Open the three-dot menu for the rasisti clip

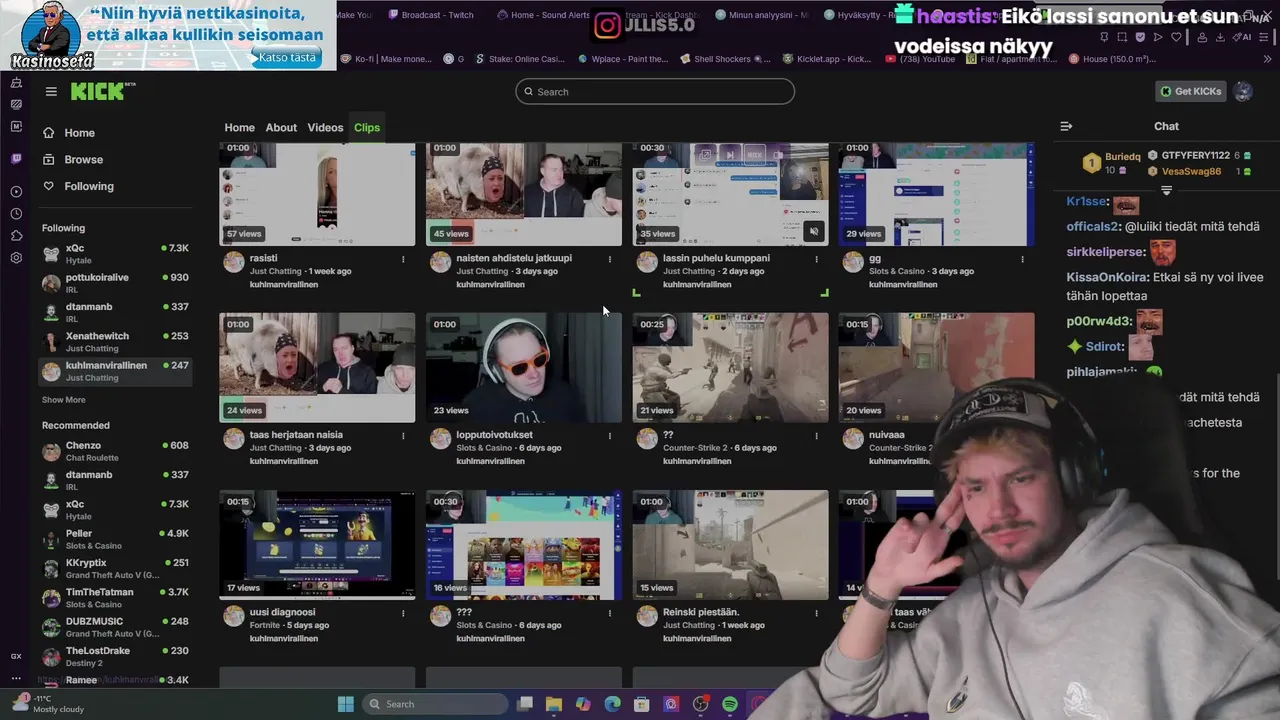tap(403, 259)
